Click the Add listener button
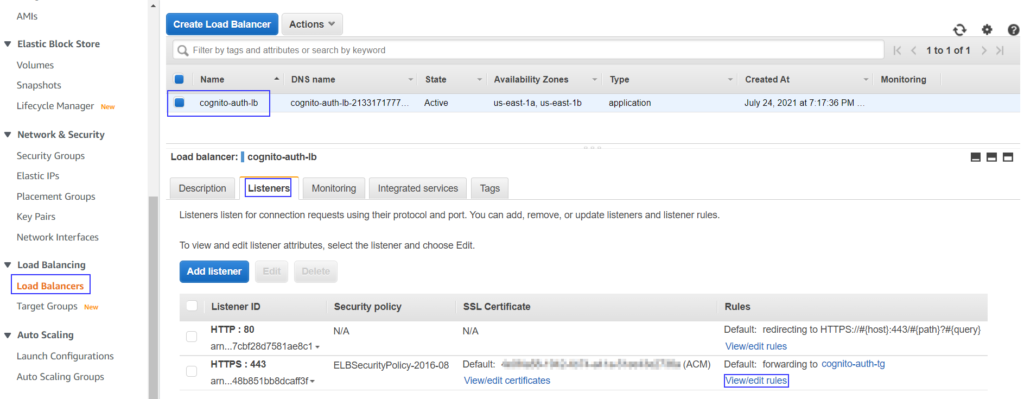Viewport: 1024px width, 399px height. tap(214, 271)
